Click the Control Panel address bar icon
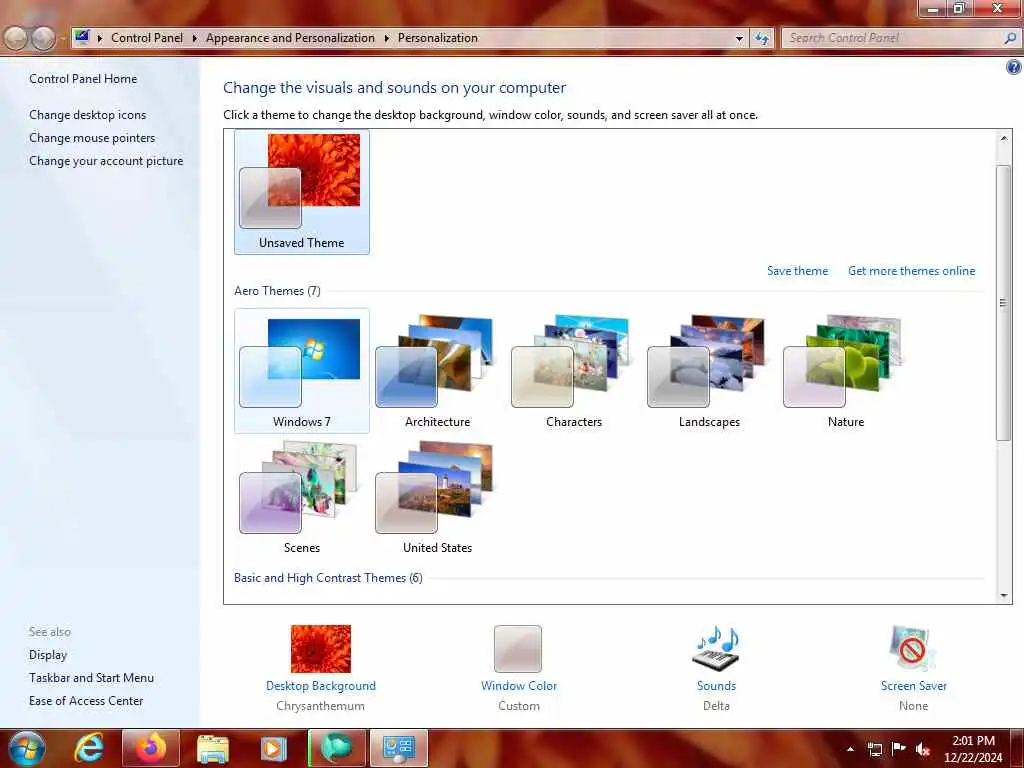The image size is (1024, 768). tap(82, 37)
